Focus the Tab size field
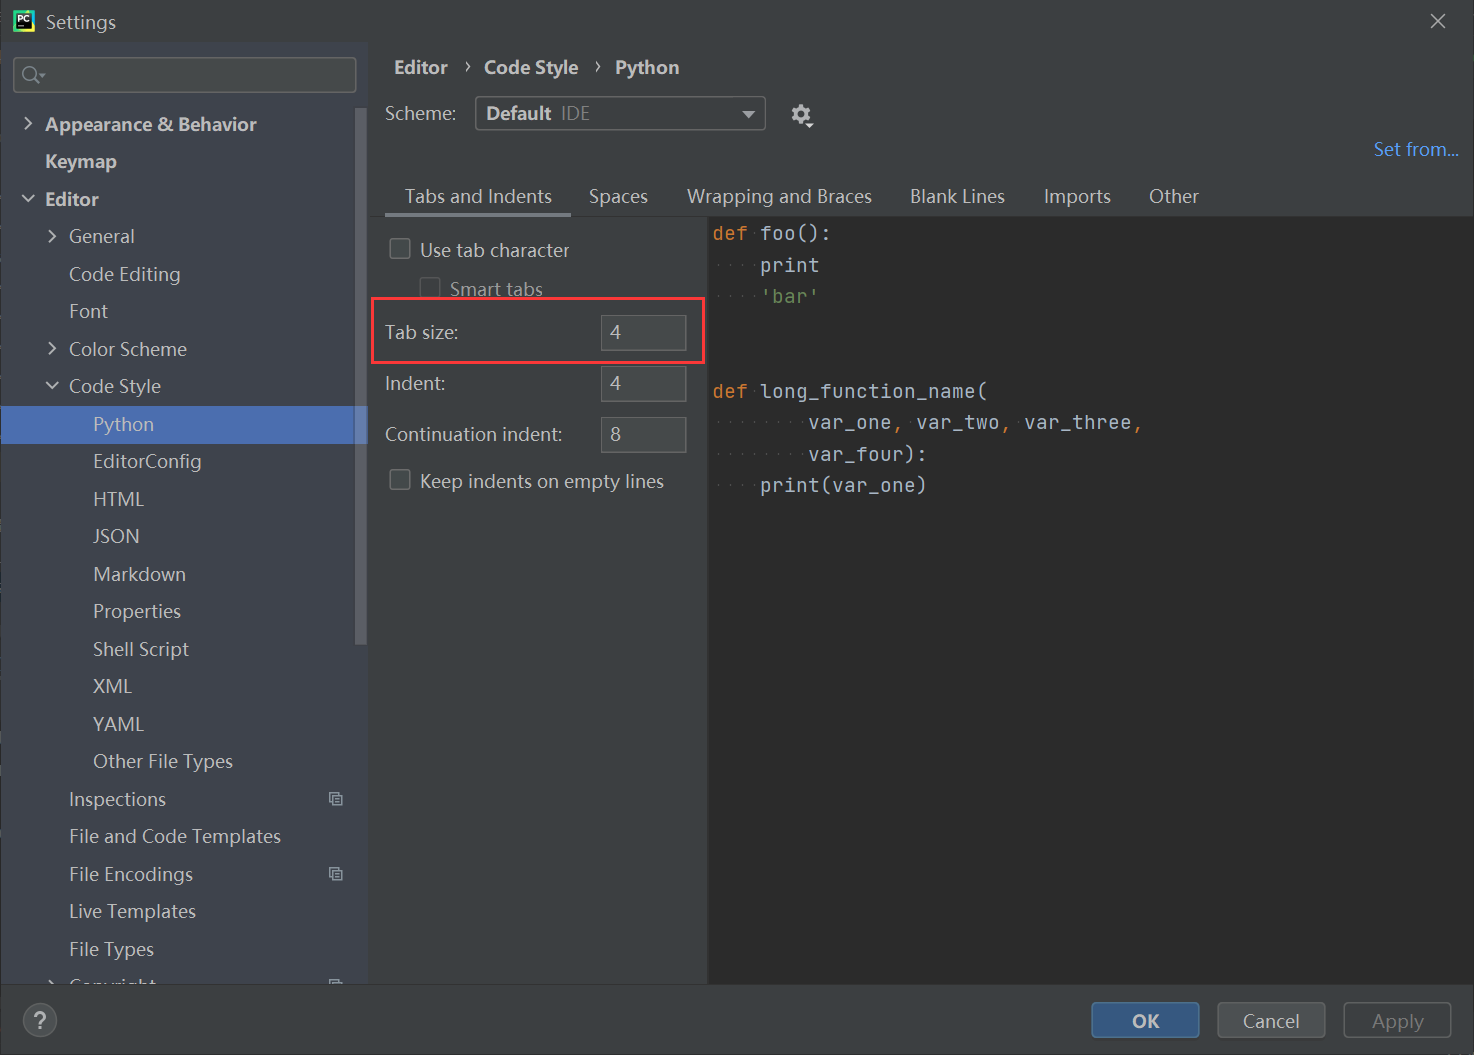This screenshot has width=1474, height=1055. (643, 332)
